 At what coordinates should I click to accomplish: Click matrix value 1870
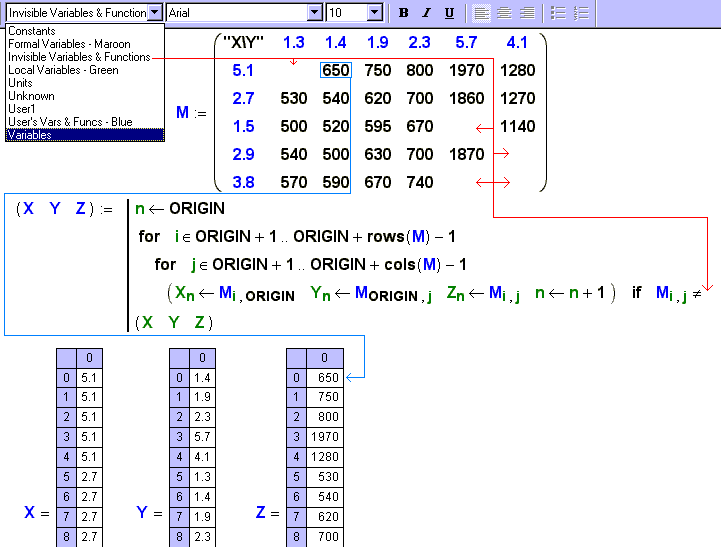tap(466, 154)
